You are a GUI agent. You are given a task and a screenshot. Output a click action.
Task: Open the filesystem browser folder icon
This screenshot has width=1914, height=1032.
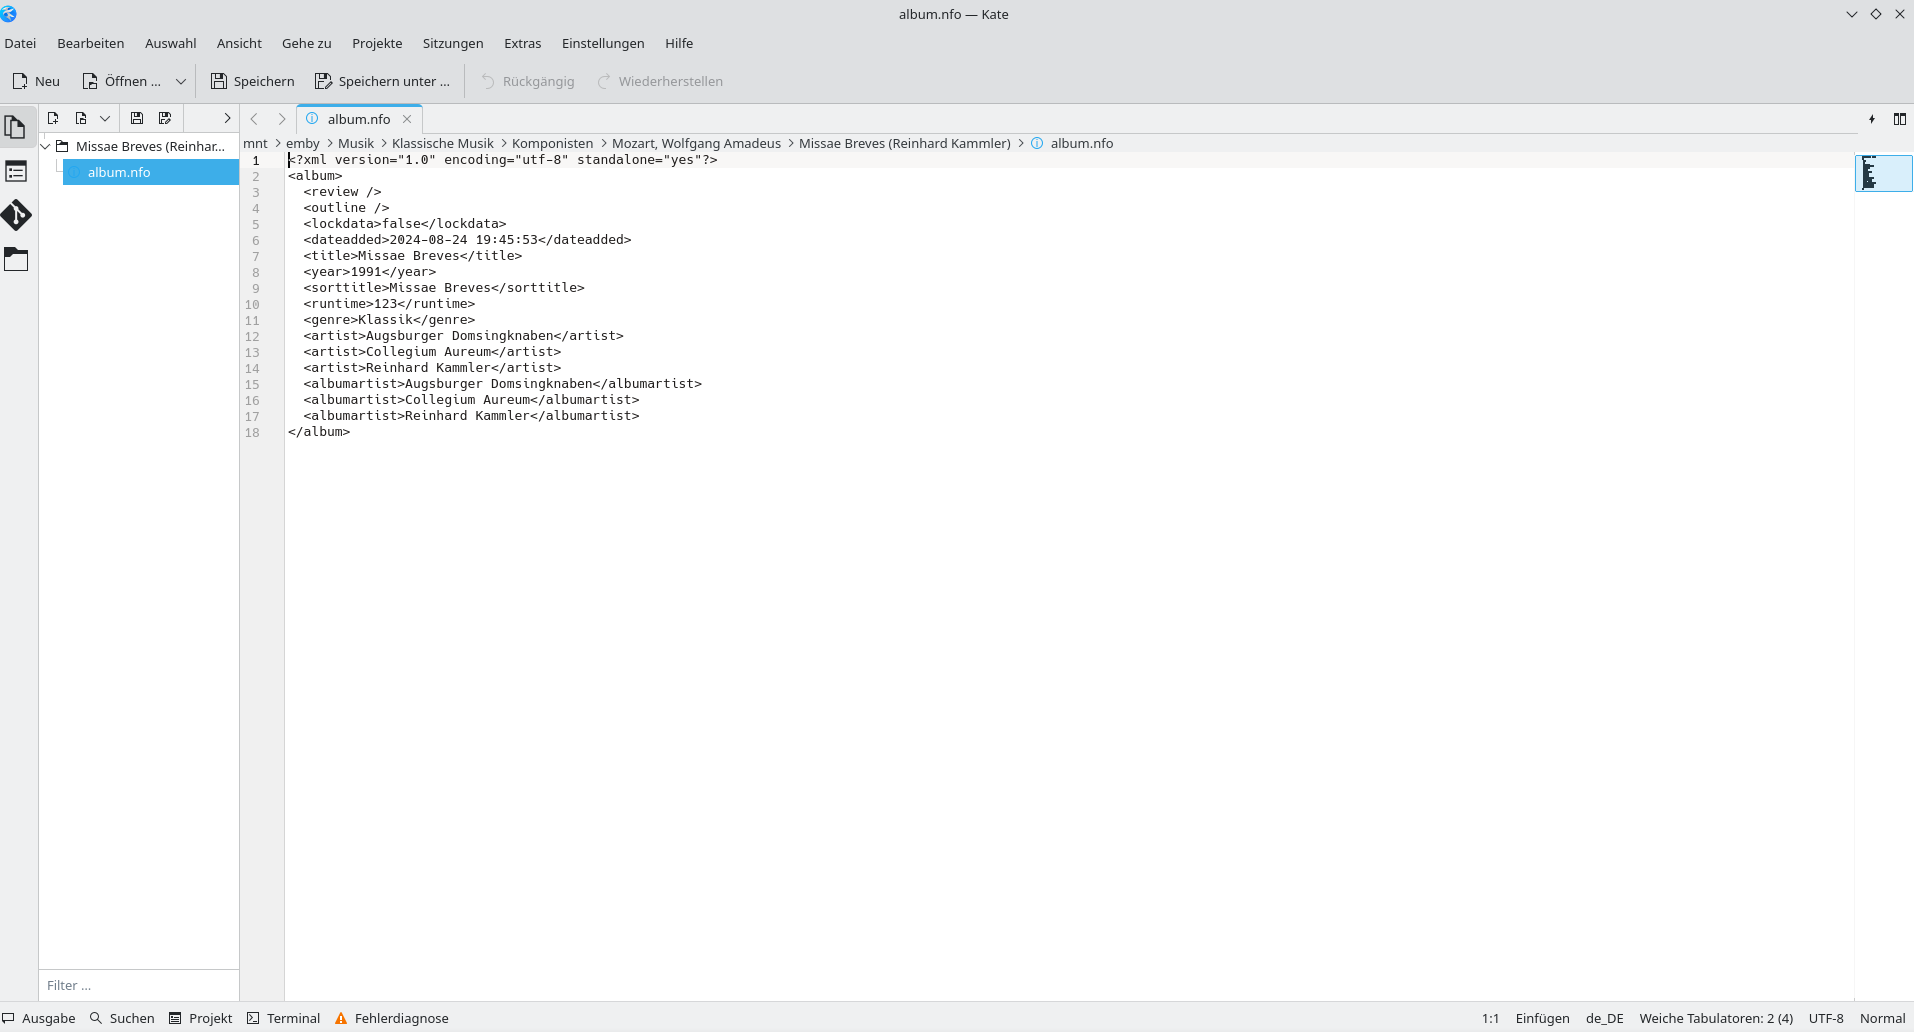(16, 260)
